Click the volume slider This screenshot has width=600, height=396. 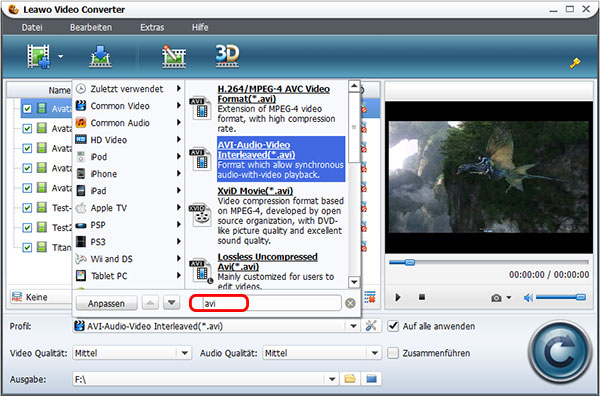point(561,297)
